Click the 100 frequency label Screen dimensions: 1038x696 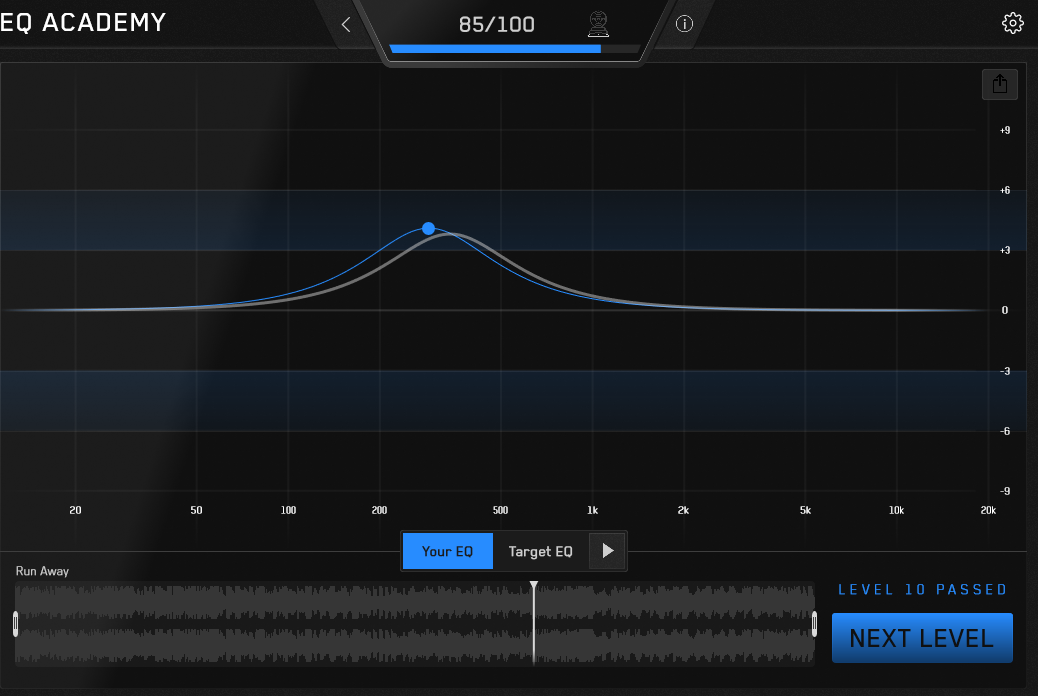[x=288, y=510]
